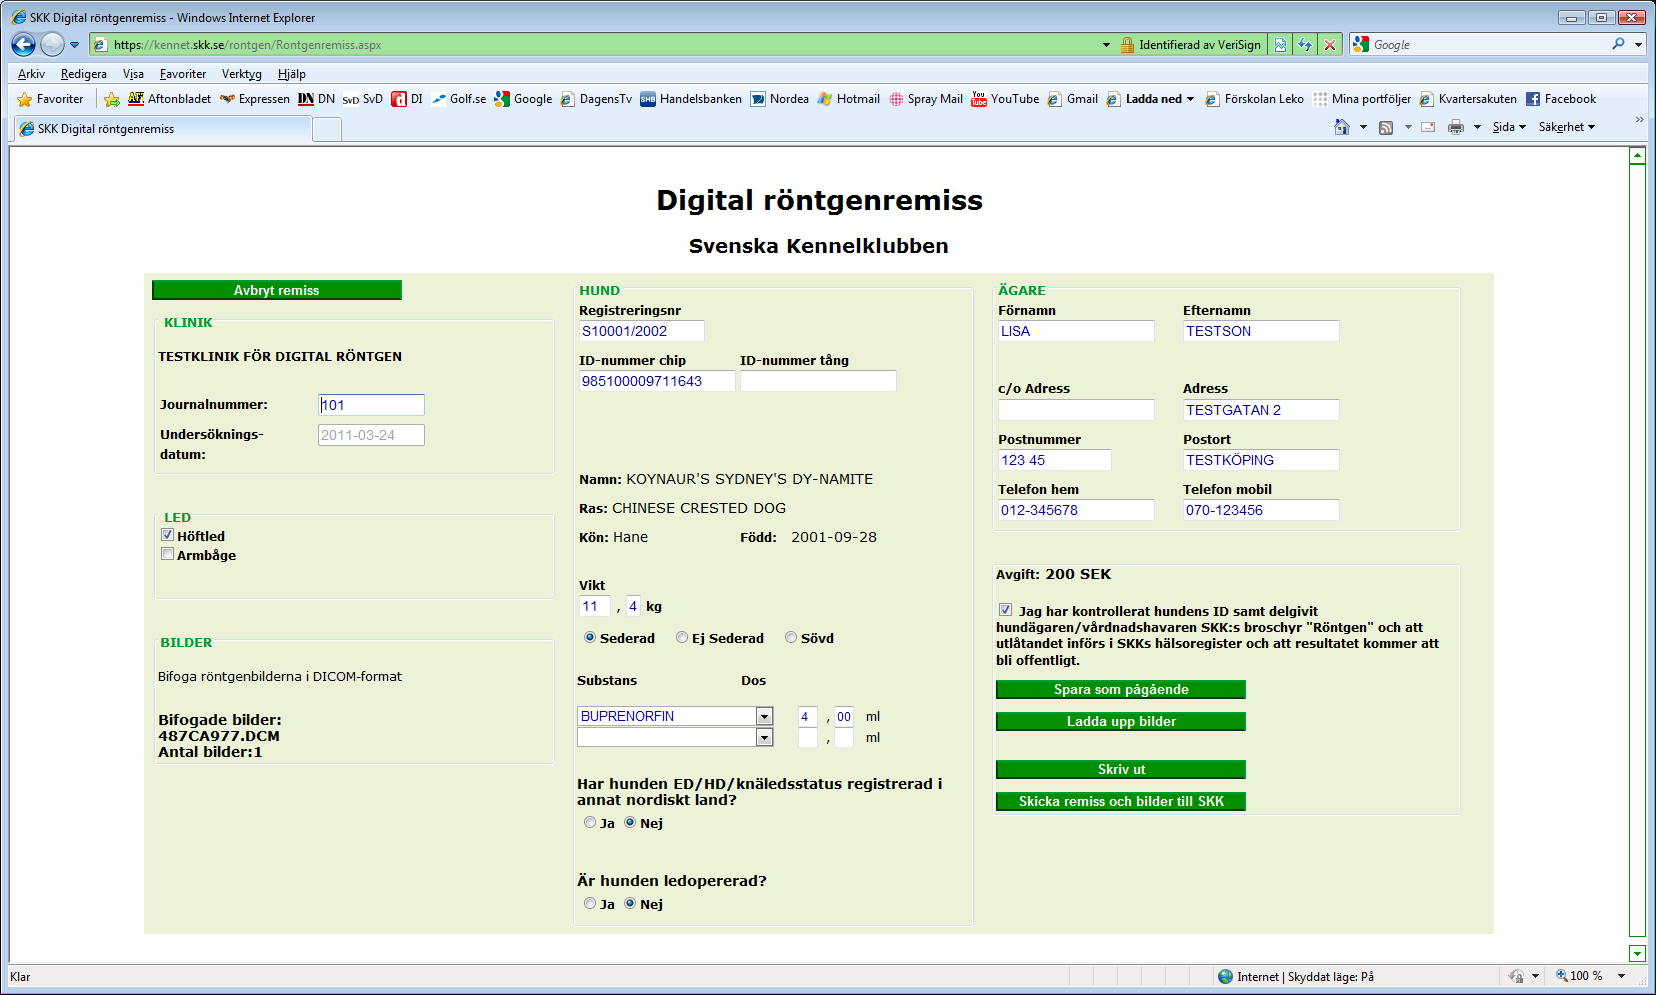Open the search provider dropdown arrow
The height and width of the screenshot is (995, 1656).
(x=1638, y=45)
